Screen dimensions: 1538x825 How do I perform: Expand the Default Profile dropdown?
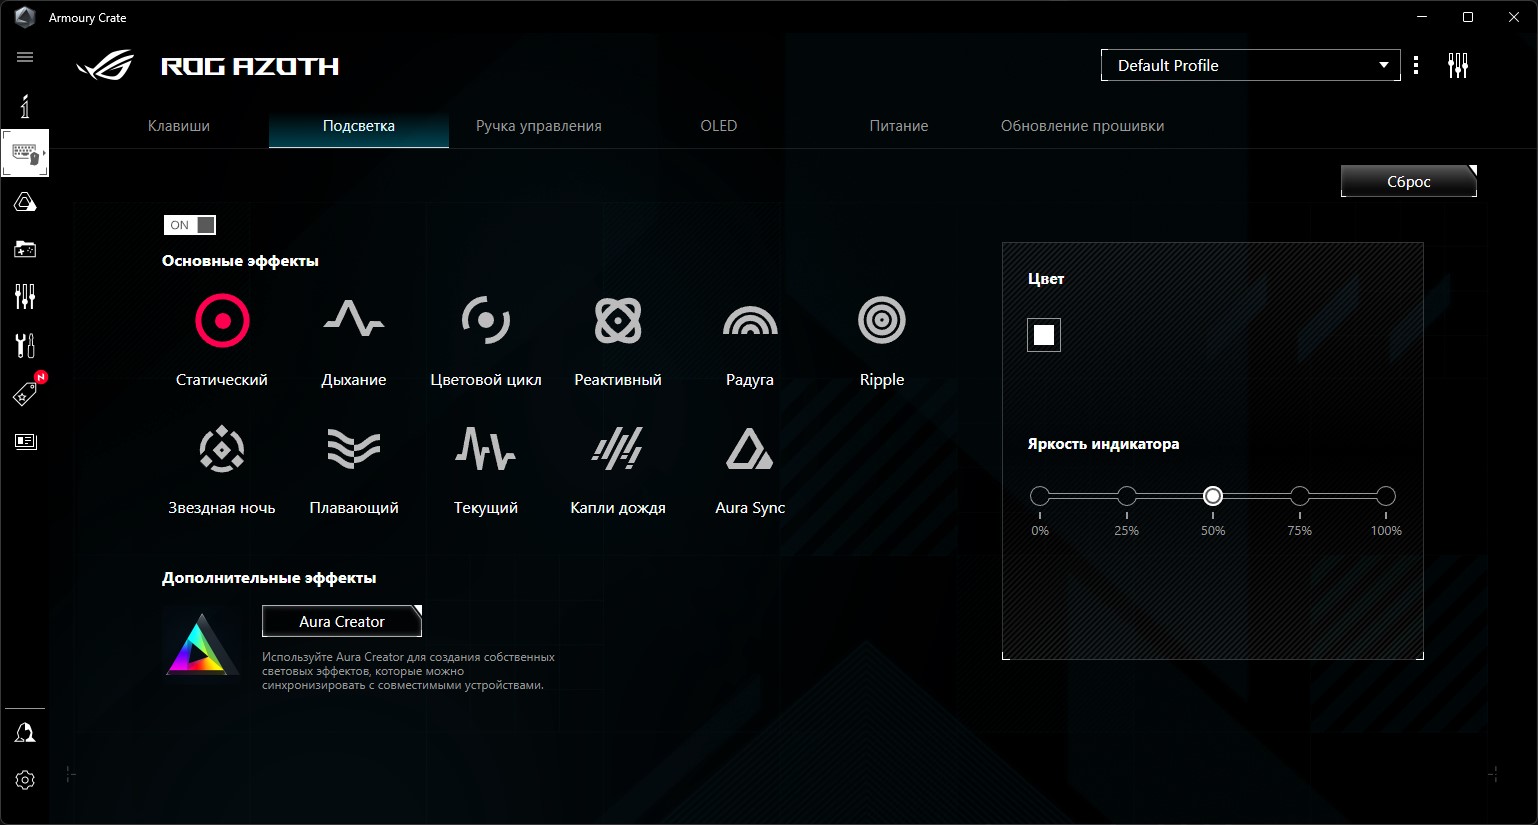[1251, 65]
